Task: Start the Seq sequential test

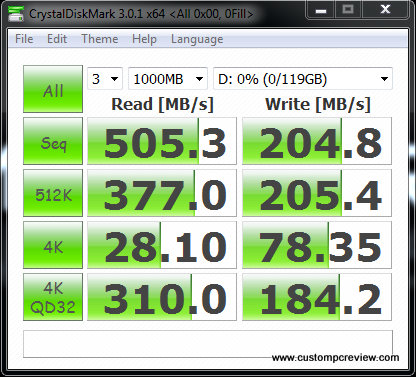Action: (x=53, y=141)
